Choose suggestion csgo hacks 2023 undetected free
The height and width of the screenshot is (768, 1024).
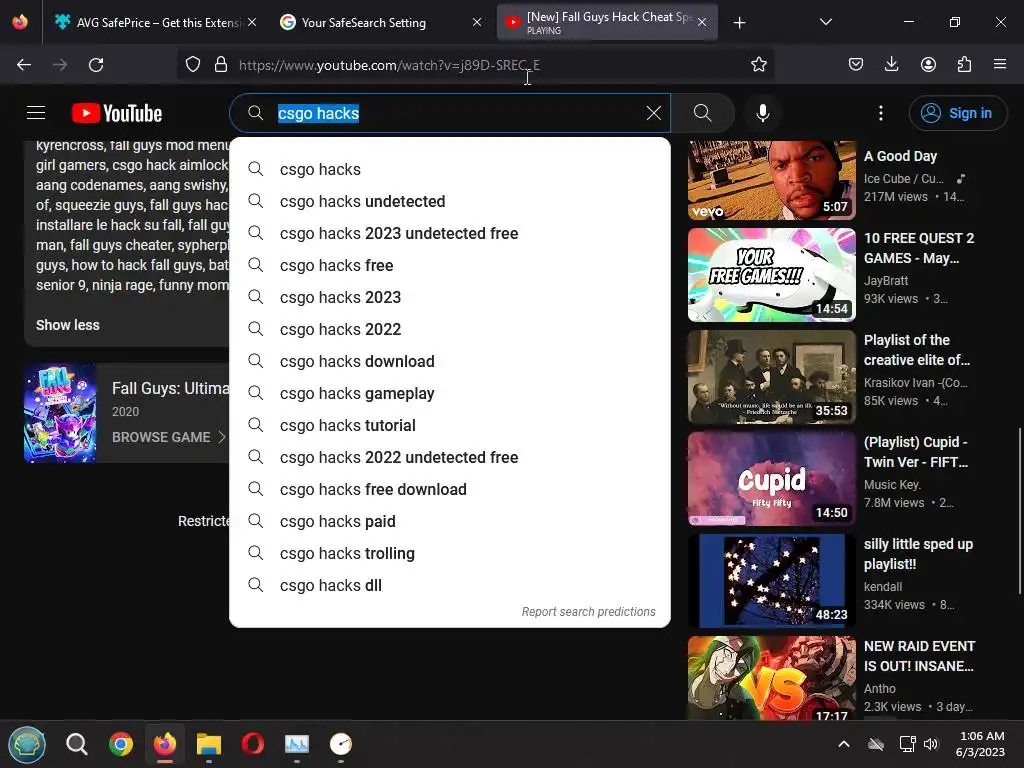pyautogui.click(x=450, y=233)
